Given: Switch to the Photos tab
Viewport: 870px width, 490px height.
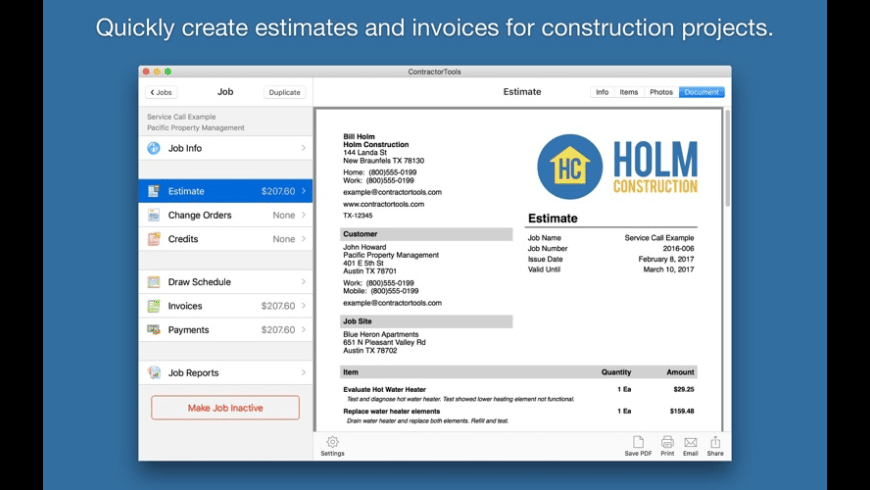Looking at the screenshot, I should point(661,92).
